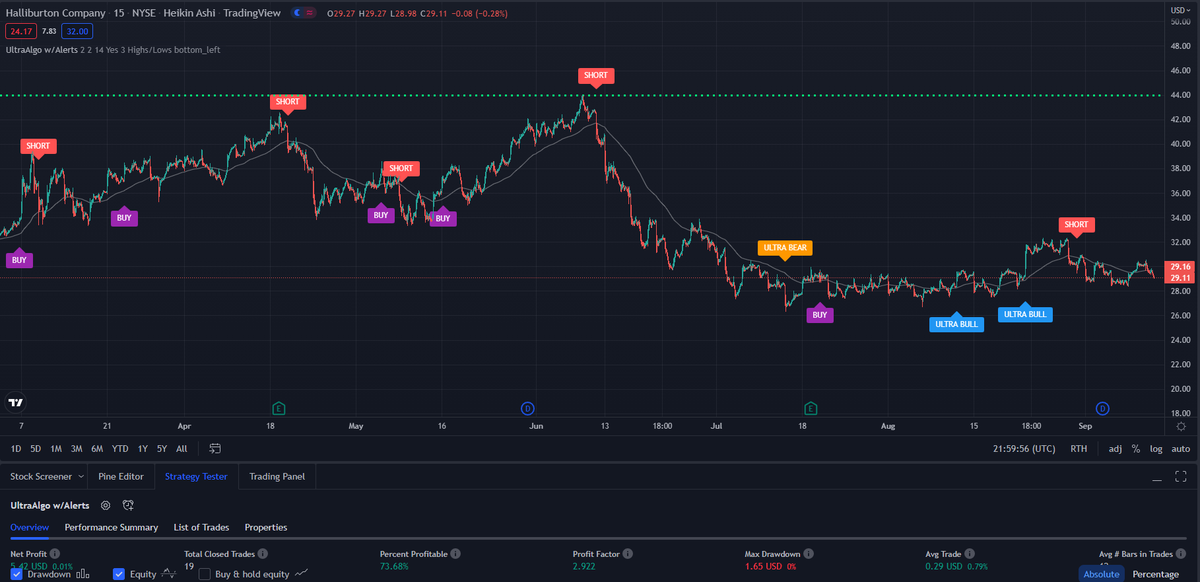Screen dimensions: 1200x582
Task: Switch to the Strategy Tester tab
Action: tap(196, 477)
